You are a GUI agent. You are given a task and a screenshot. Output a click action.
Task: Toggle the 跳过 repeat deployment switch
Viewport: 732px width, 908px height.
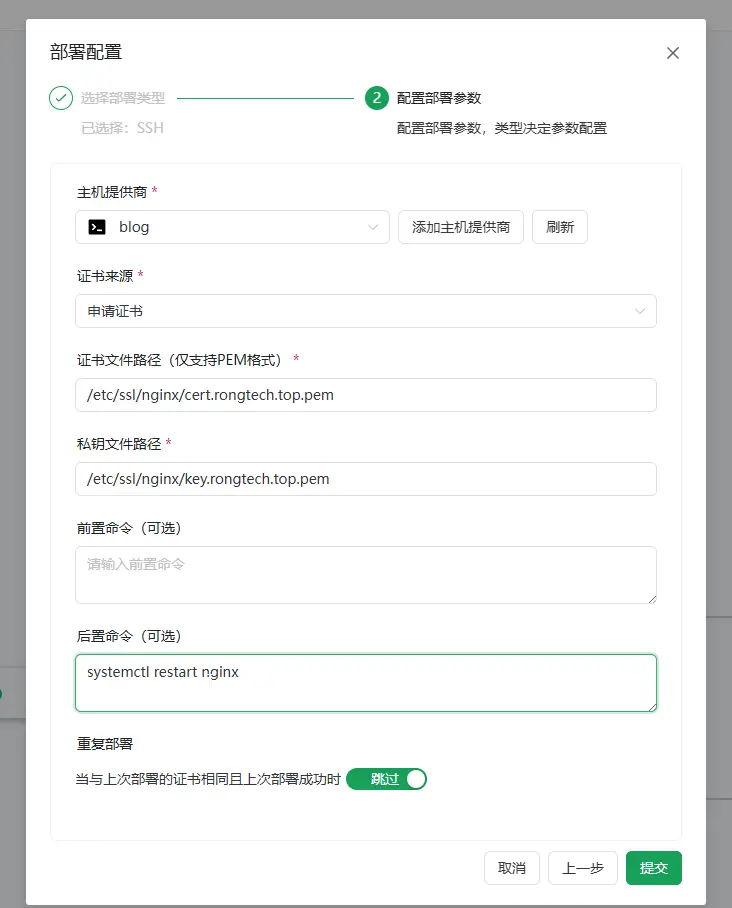(386, 779)
